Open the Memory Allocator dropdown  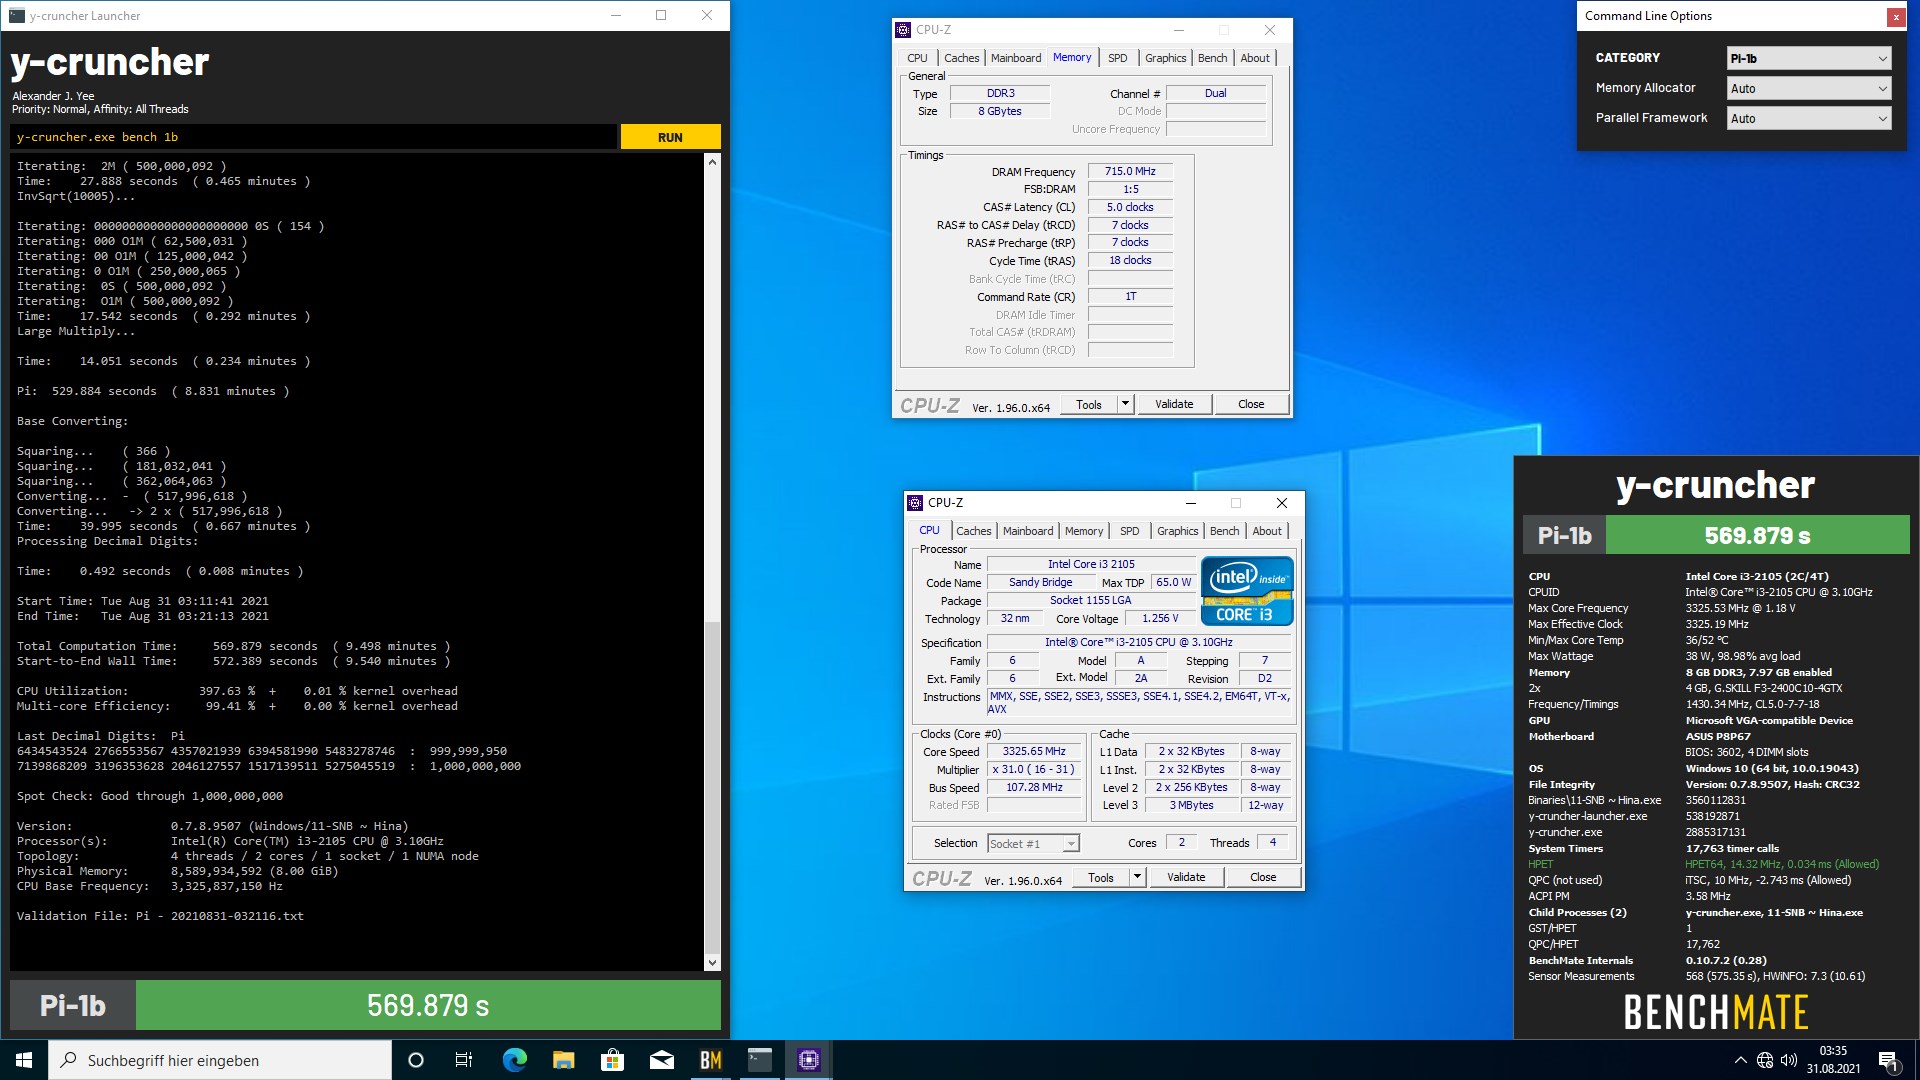pyautogui.click(x=1808, y=88)
